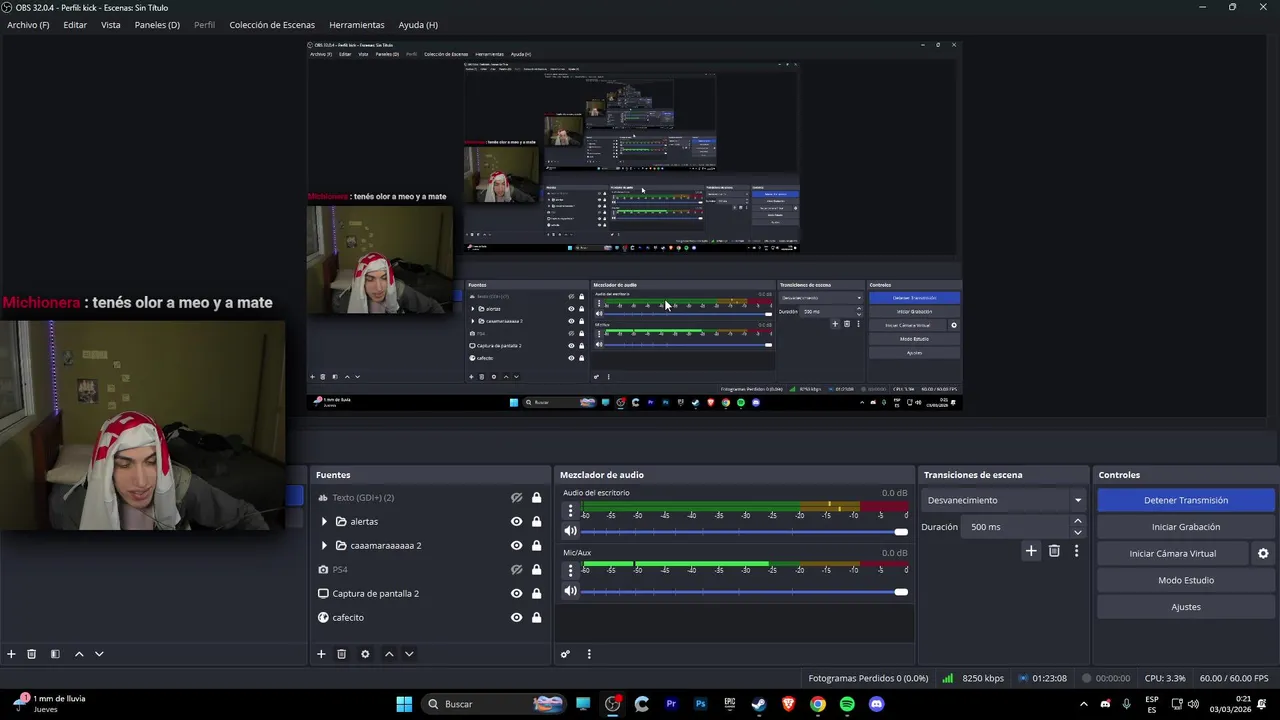This screenshot has width=1280, height=720.
Task: Remove transition trash icon
Action: pos(1054,551)
